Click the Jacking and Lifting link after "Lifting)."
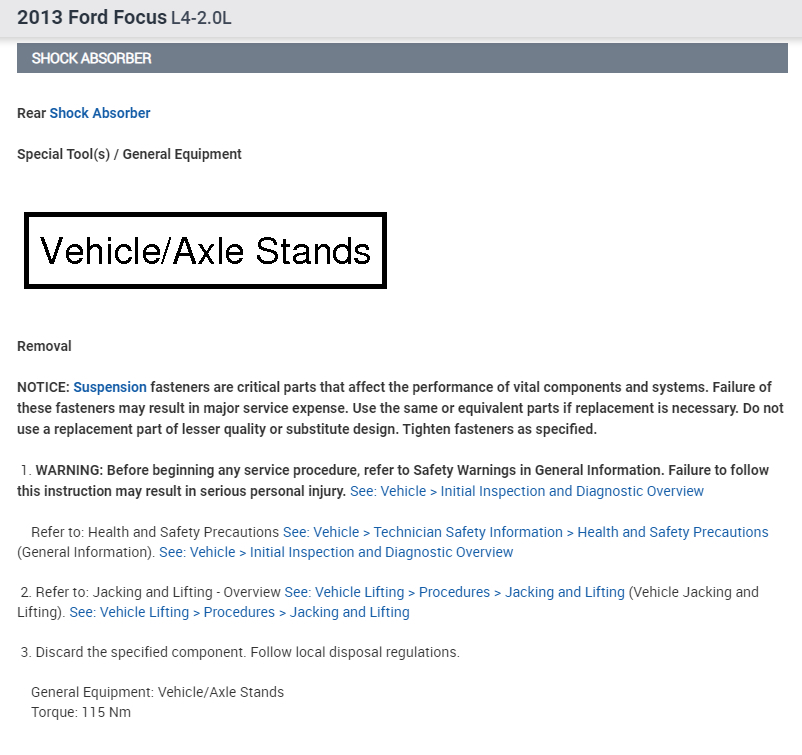 (239, 612)
